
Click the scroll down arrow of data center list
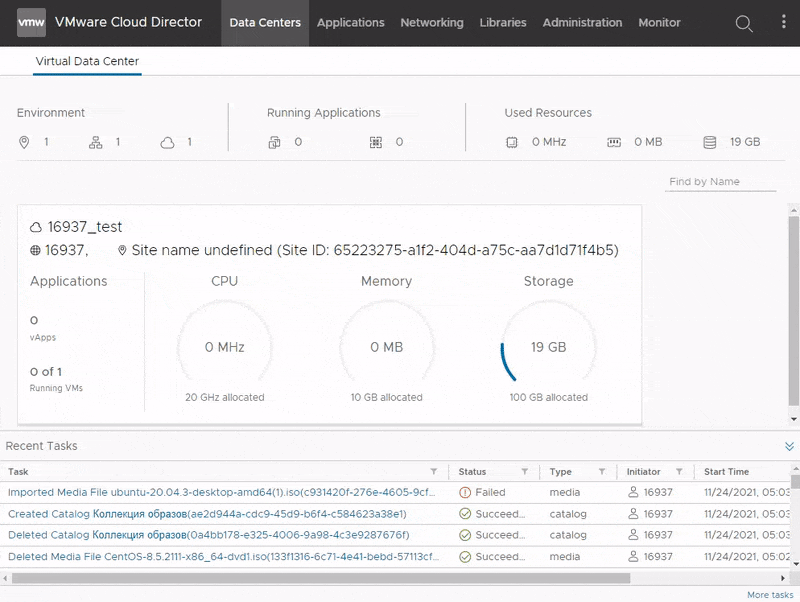794,419
